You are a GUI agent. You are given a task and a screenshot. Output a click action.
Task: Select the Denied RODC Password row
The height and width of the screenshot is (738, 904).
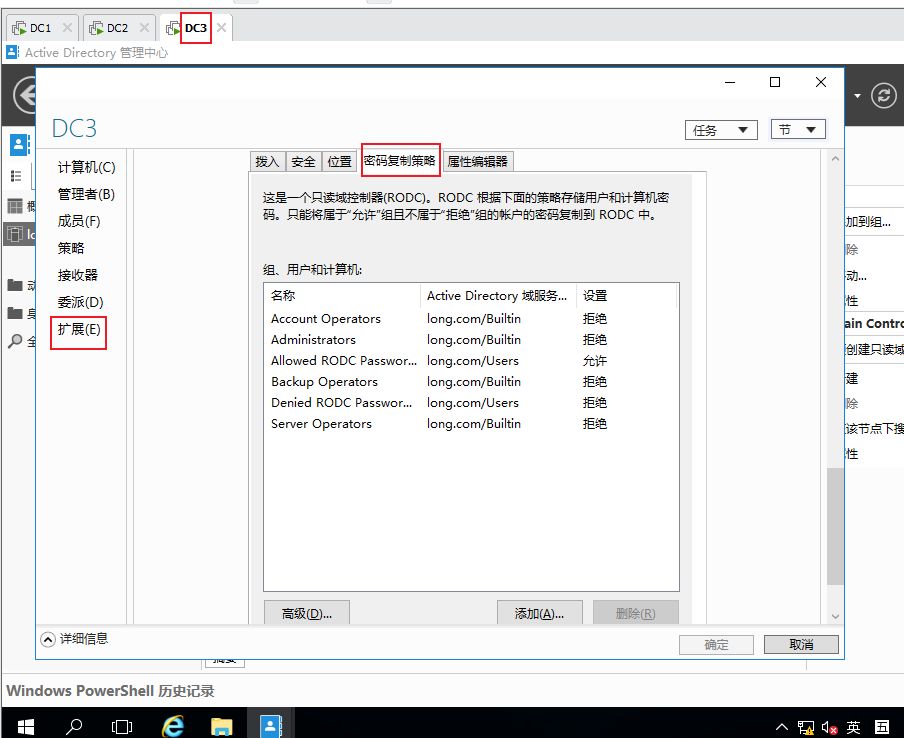pyautogui.click(x=470, y=402)
